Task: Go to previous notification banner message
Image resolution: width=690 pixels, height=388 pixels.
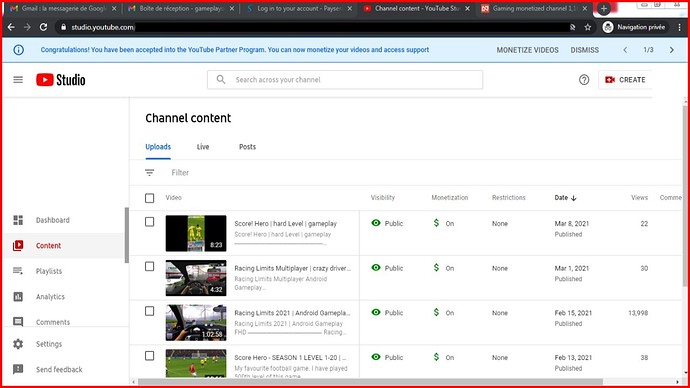Action: pos(625,50)
